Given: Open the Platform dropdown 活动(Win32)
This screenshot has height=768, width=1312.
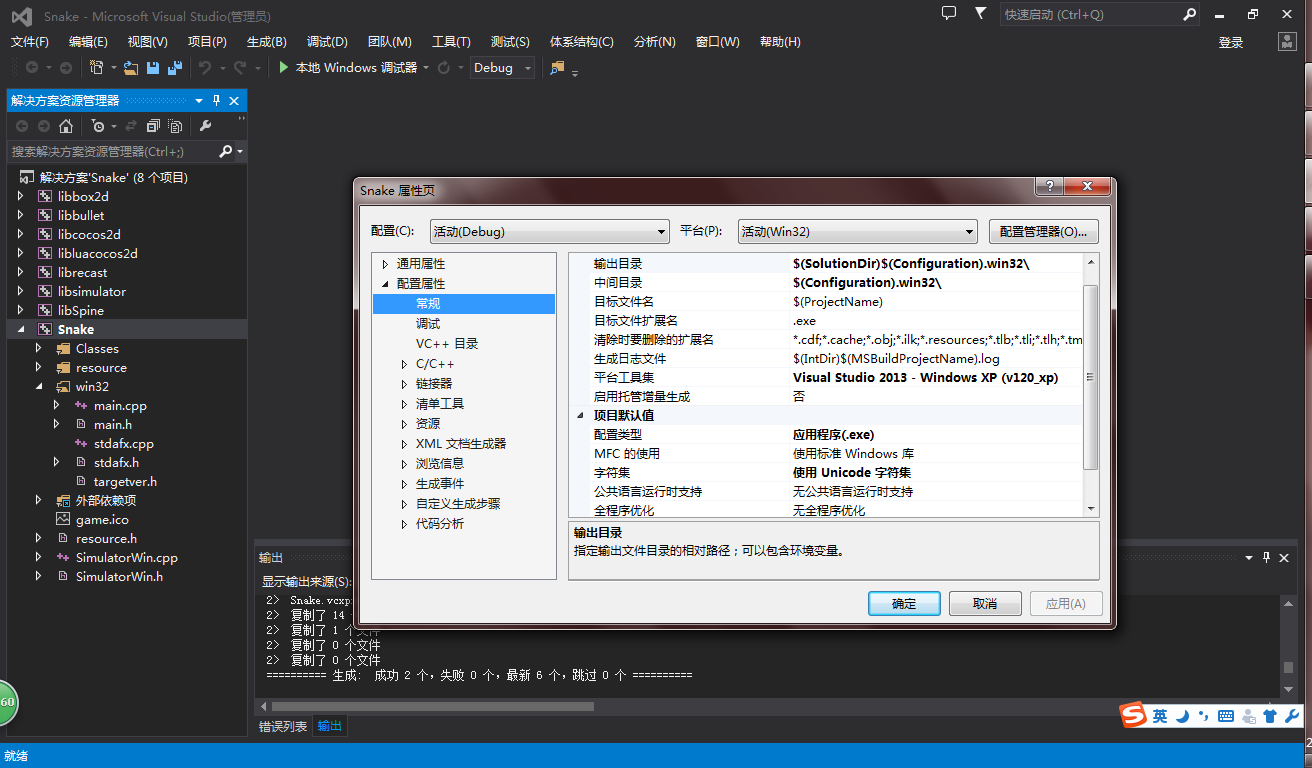Looking at the screenshot, I should (857, 231).
